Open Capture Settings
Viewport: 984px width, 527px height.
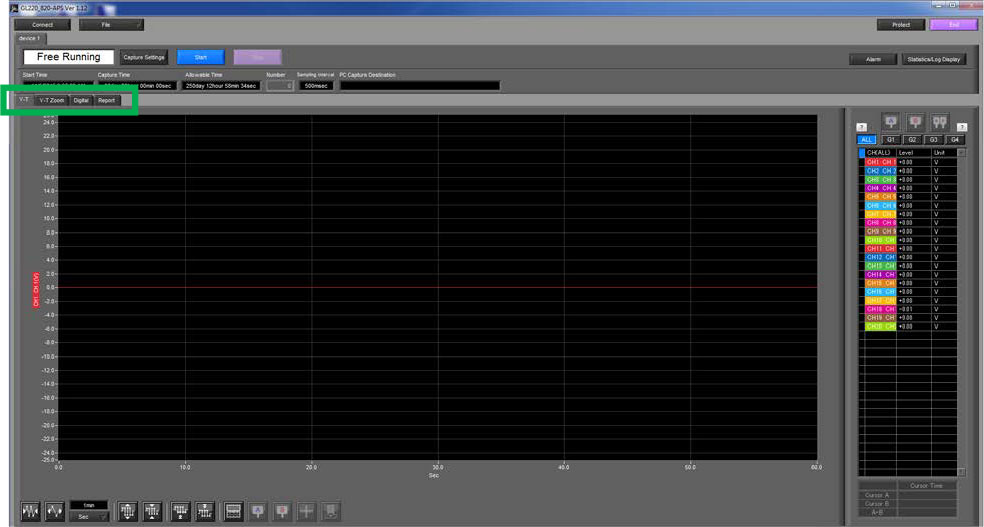coord(144,57)
